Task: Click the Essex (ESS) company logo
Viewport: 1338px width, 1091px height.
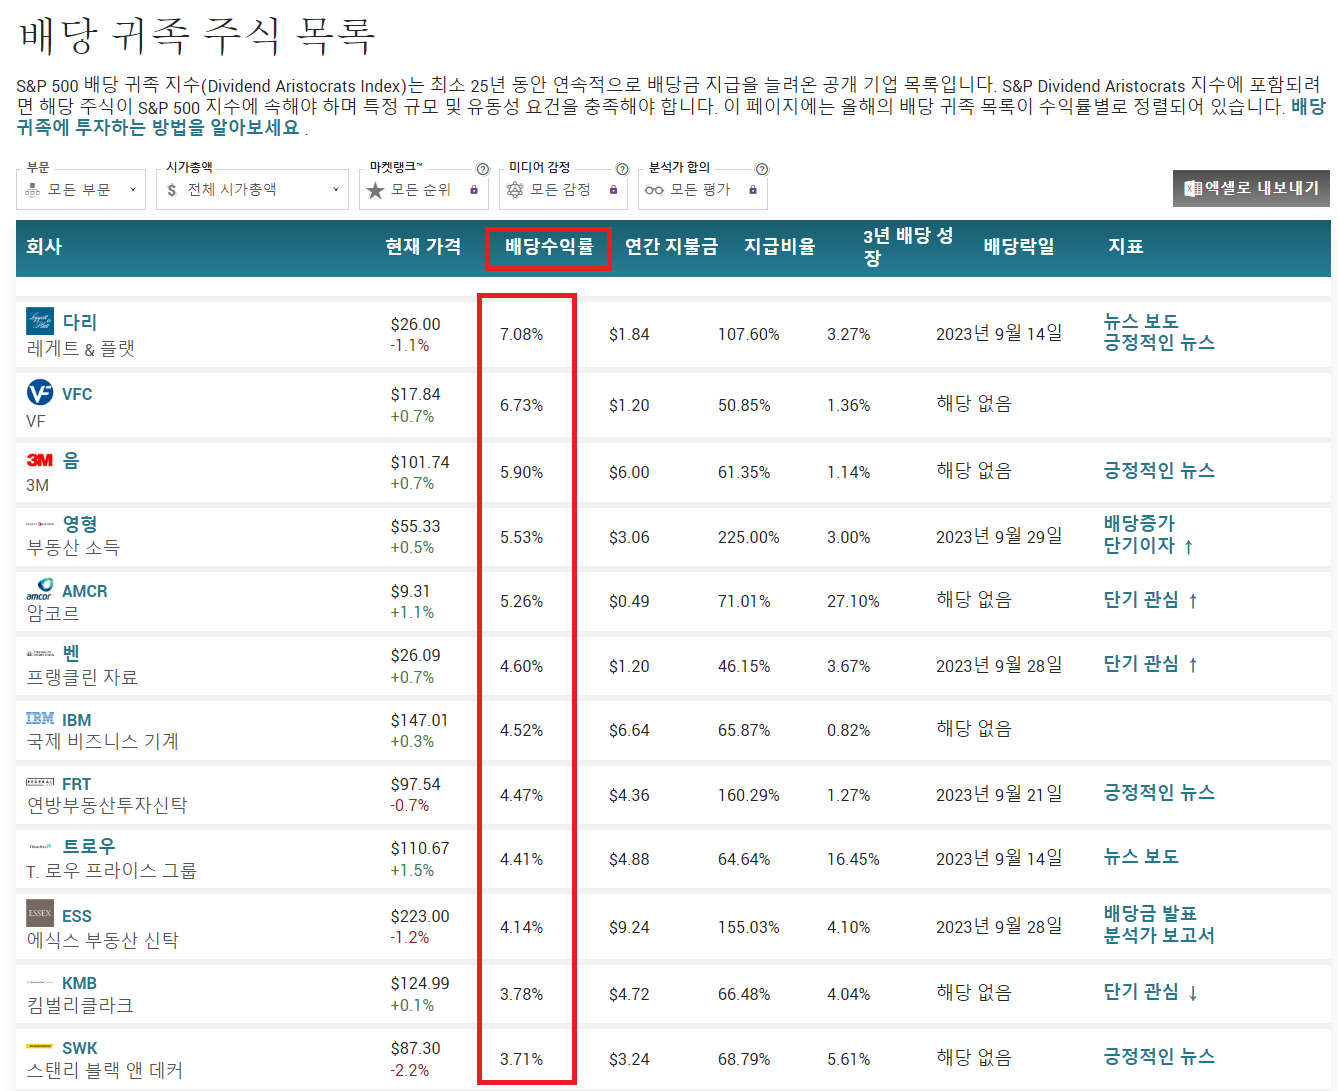Action: pyautogui.click(x=39, y=914)
